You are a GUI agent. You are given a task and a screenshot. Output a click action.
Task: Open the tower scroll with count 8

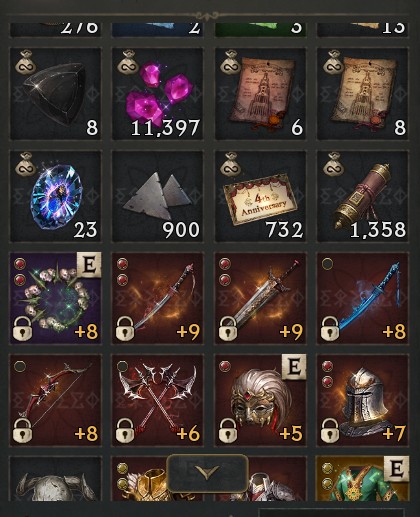point(363,94)
